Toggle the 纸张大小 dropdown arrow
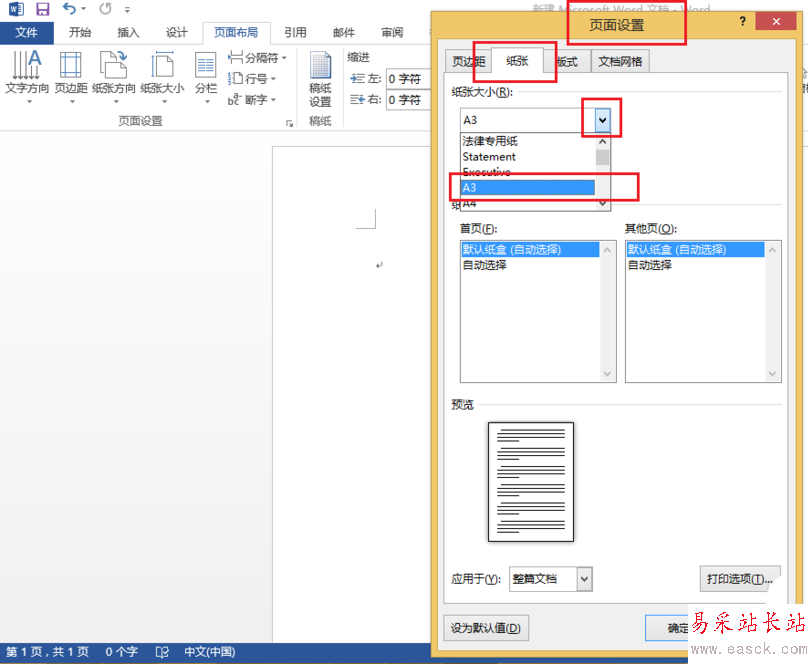The width and height of the screenshot is (808, 664). point(602,121)
